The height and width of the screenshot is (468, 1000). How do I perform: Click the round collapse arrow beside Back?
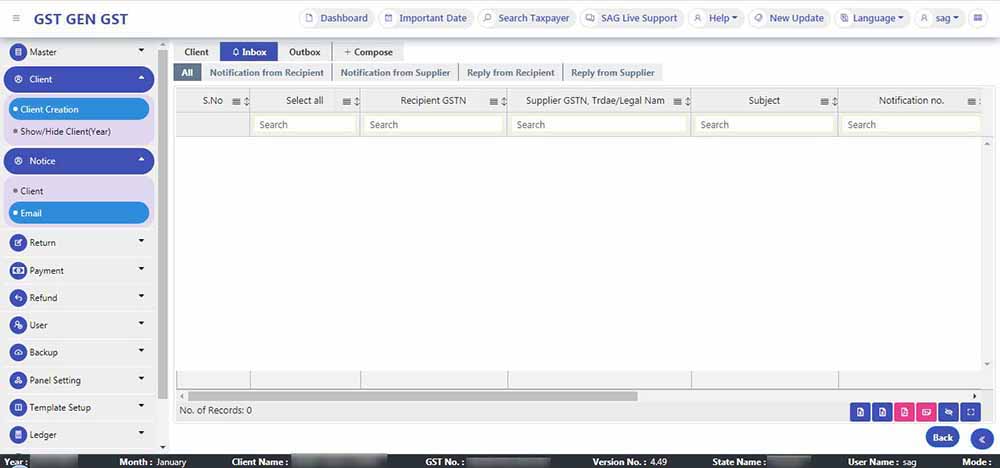tap(981, 438)
